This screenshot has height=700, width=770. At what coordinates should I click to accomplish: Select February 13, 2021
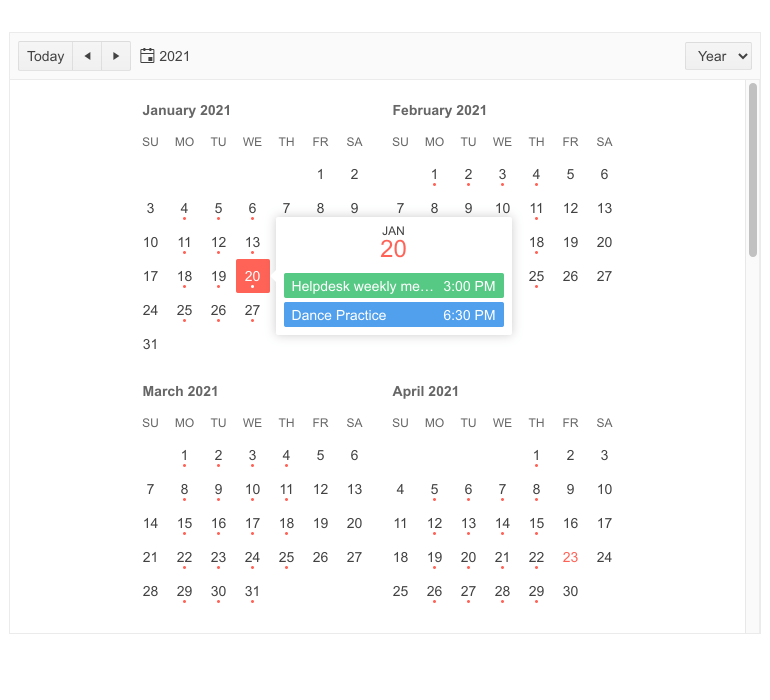(x=605, y=208)
